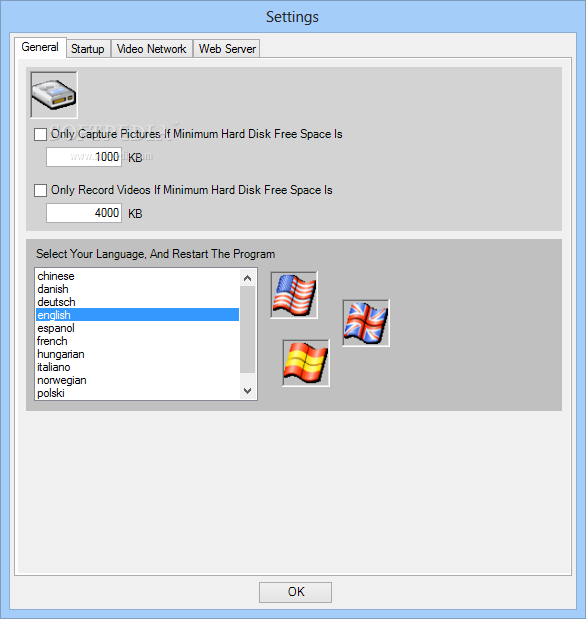586x619 pixels.
Task: Select the British flag icon
Action: [x=366, y=323]
